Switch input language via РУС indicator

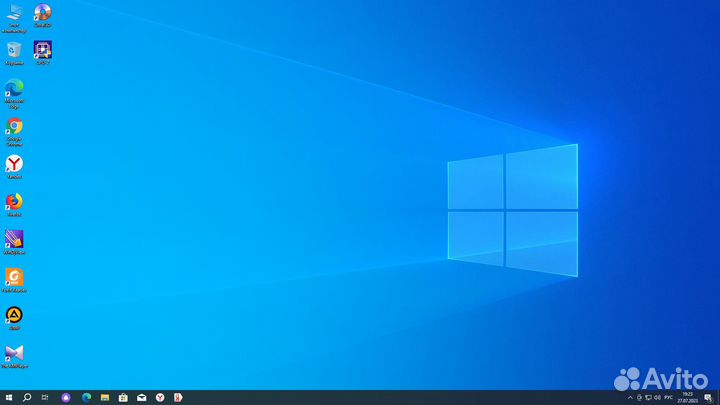pyautogui.click(x=669, y=398)
